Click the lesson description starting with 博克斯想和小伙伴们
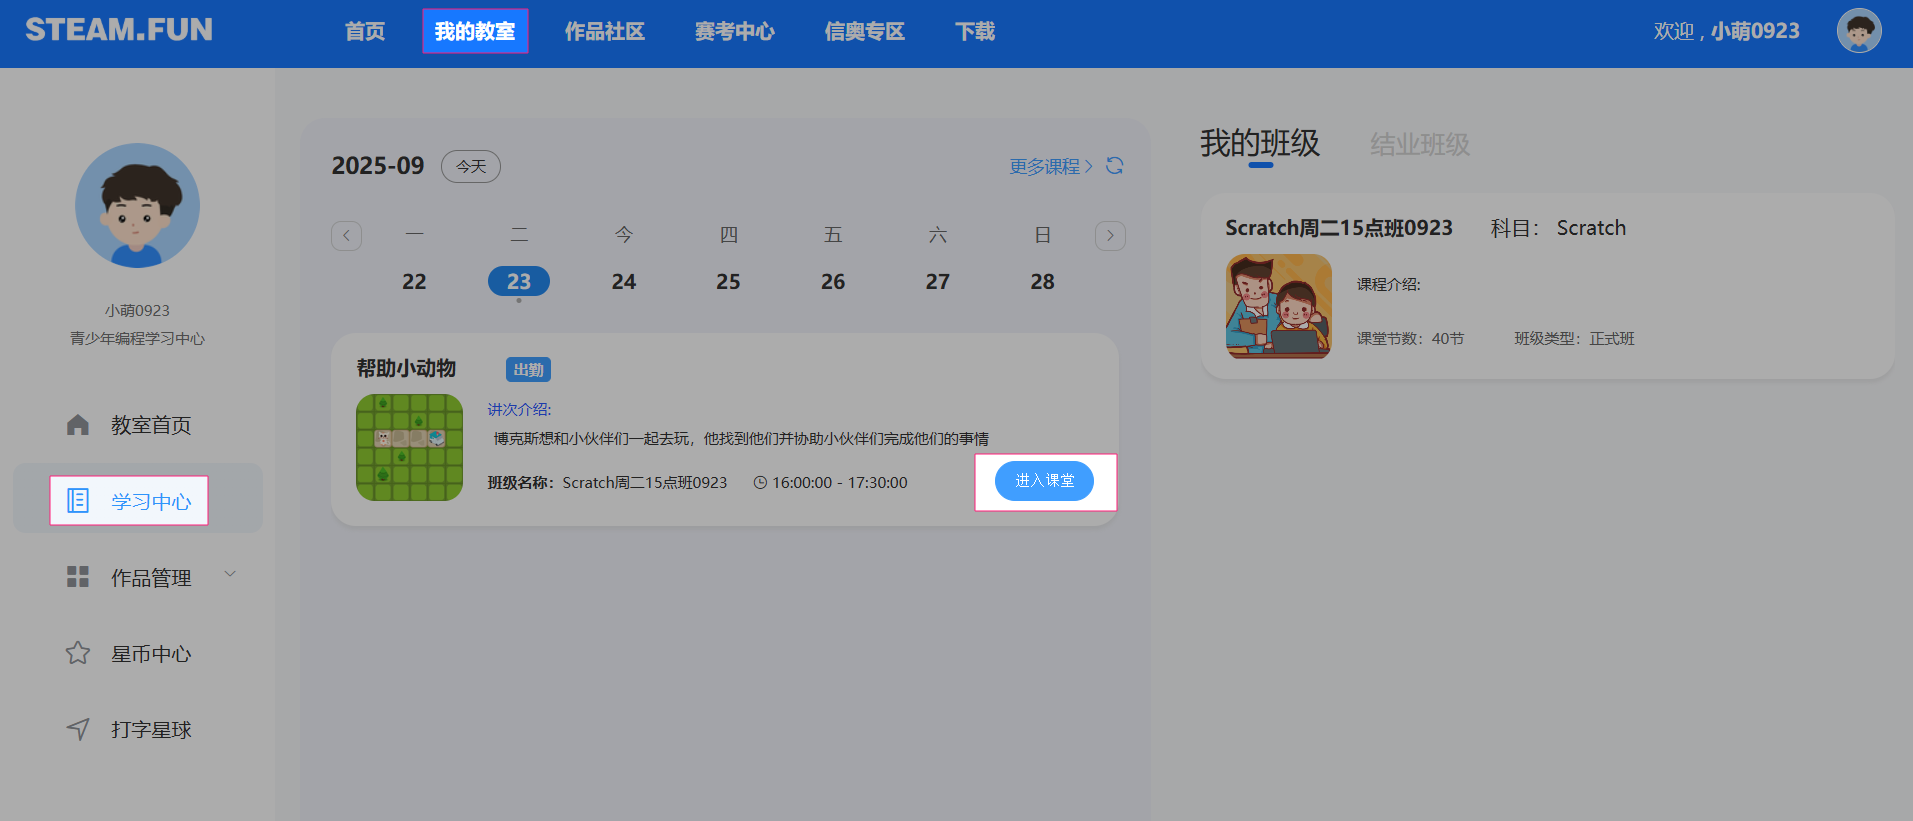 coord(741,439)
